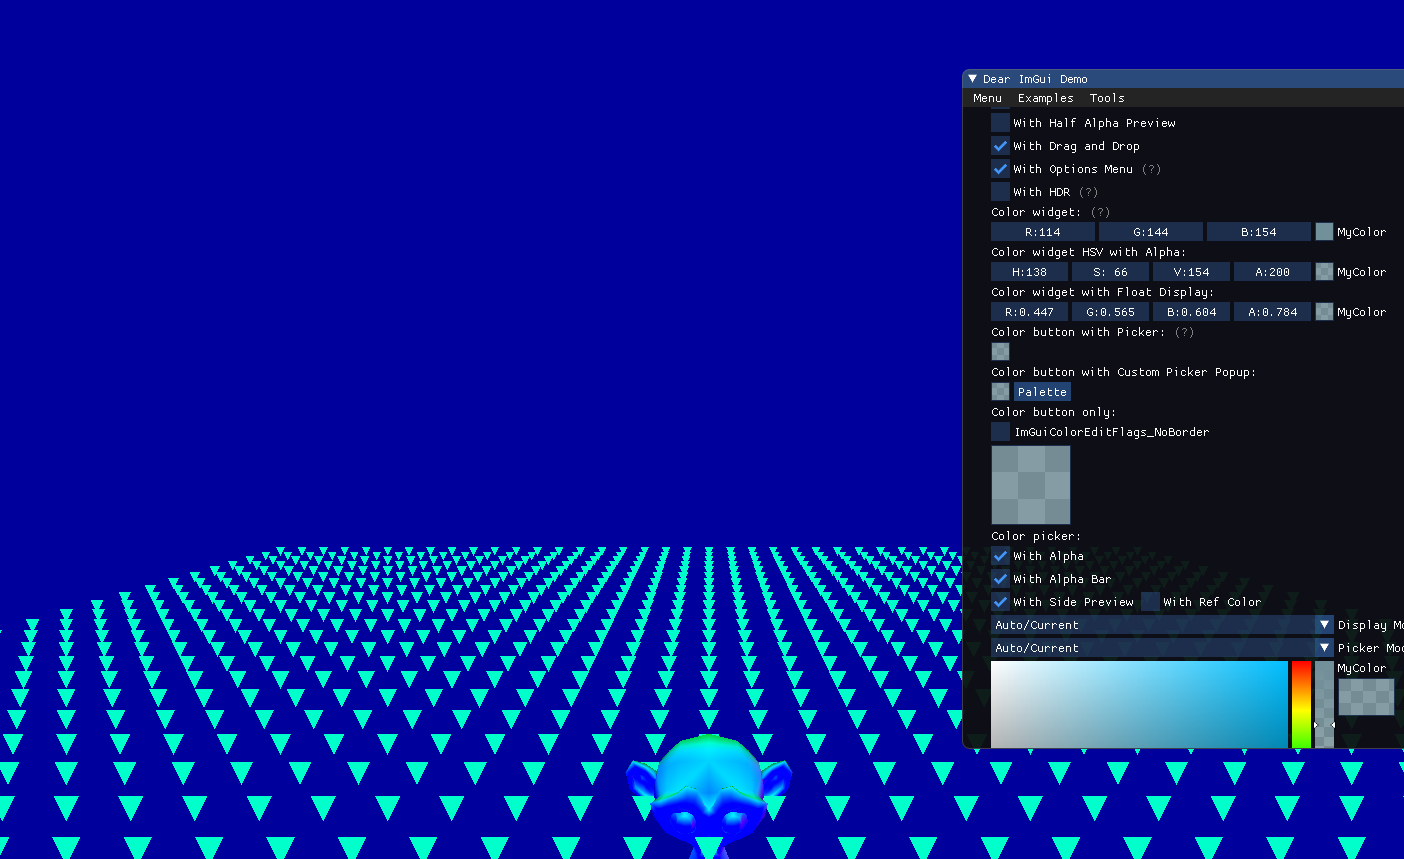The width and height of the screenshot is (1404, 859).
Task: Click swatch in HSV with Alpha row
Action: 1324,272
